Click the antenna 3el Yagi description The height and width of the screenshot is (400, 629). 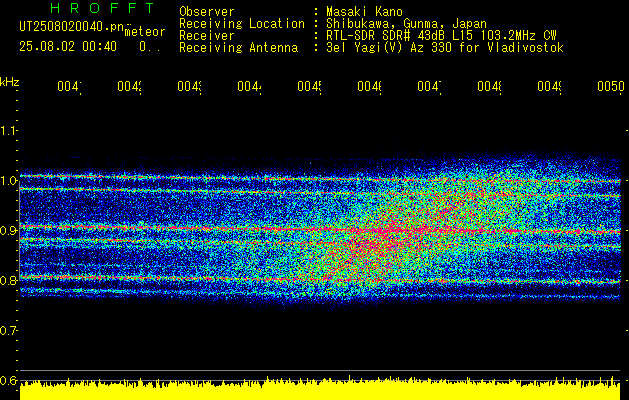[x=445, y=48]
